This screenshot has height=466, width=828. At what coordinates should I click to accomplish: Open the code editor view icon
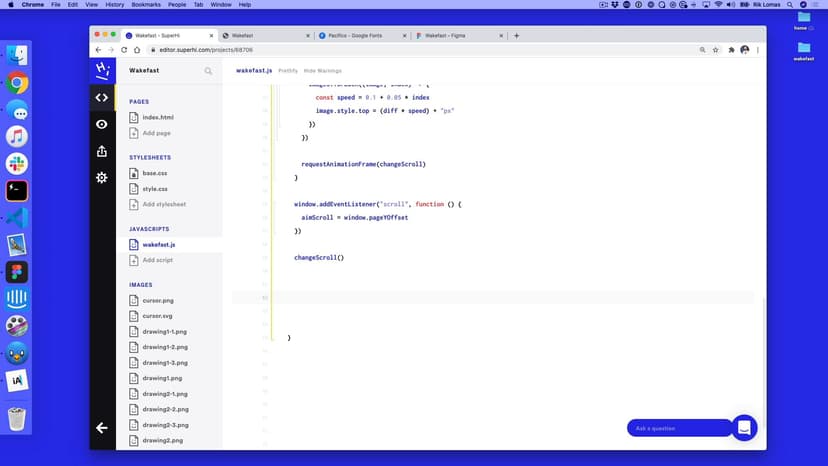point(101,98)
